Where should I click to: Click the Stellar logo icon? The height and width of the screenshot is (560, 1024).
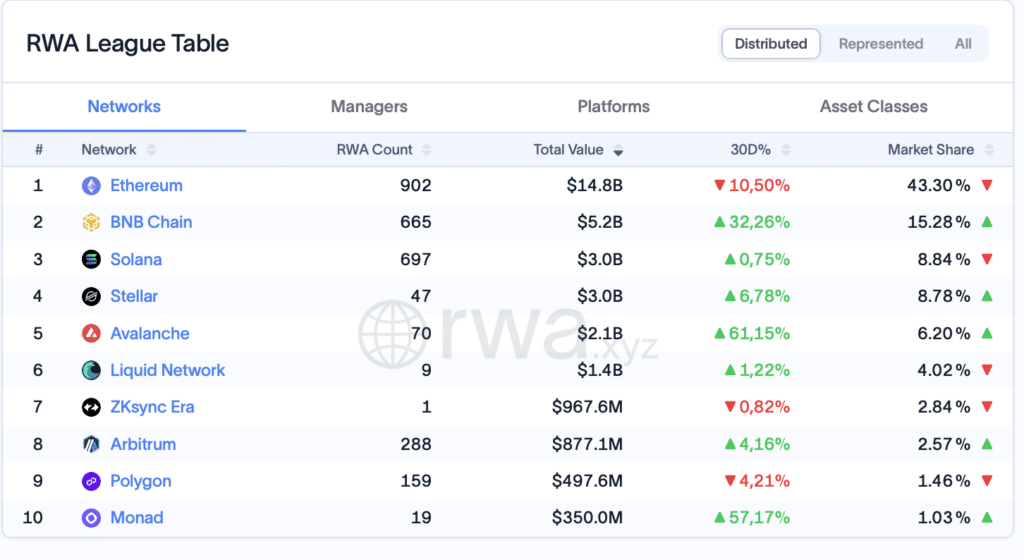click(x=91, y=296)
